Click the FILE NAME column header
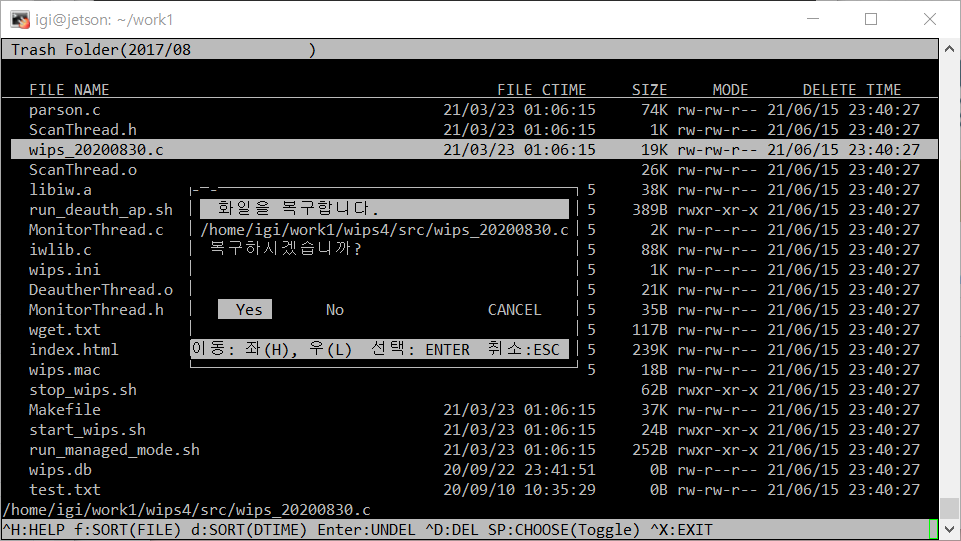The height and width of the screenshot is (541, 961). point(69,90)
